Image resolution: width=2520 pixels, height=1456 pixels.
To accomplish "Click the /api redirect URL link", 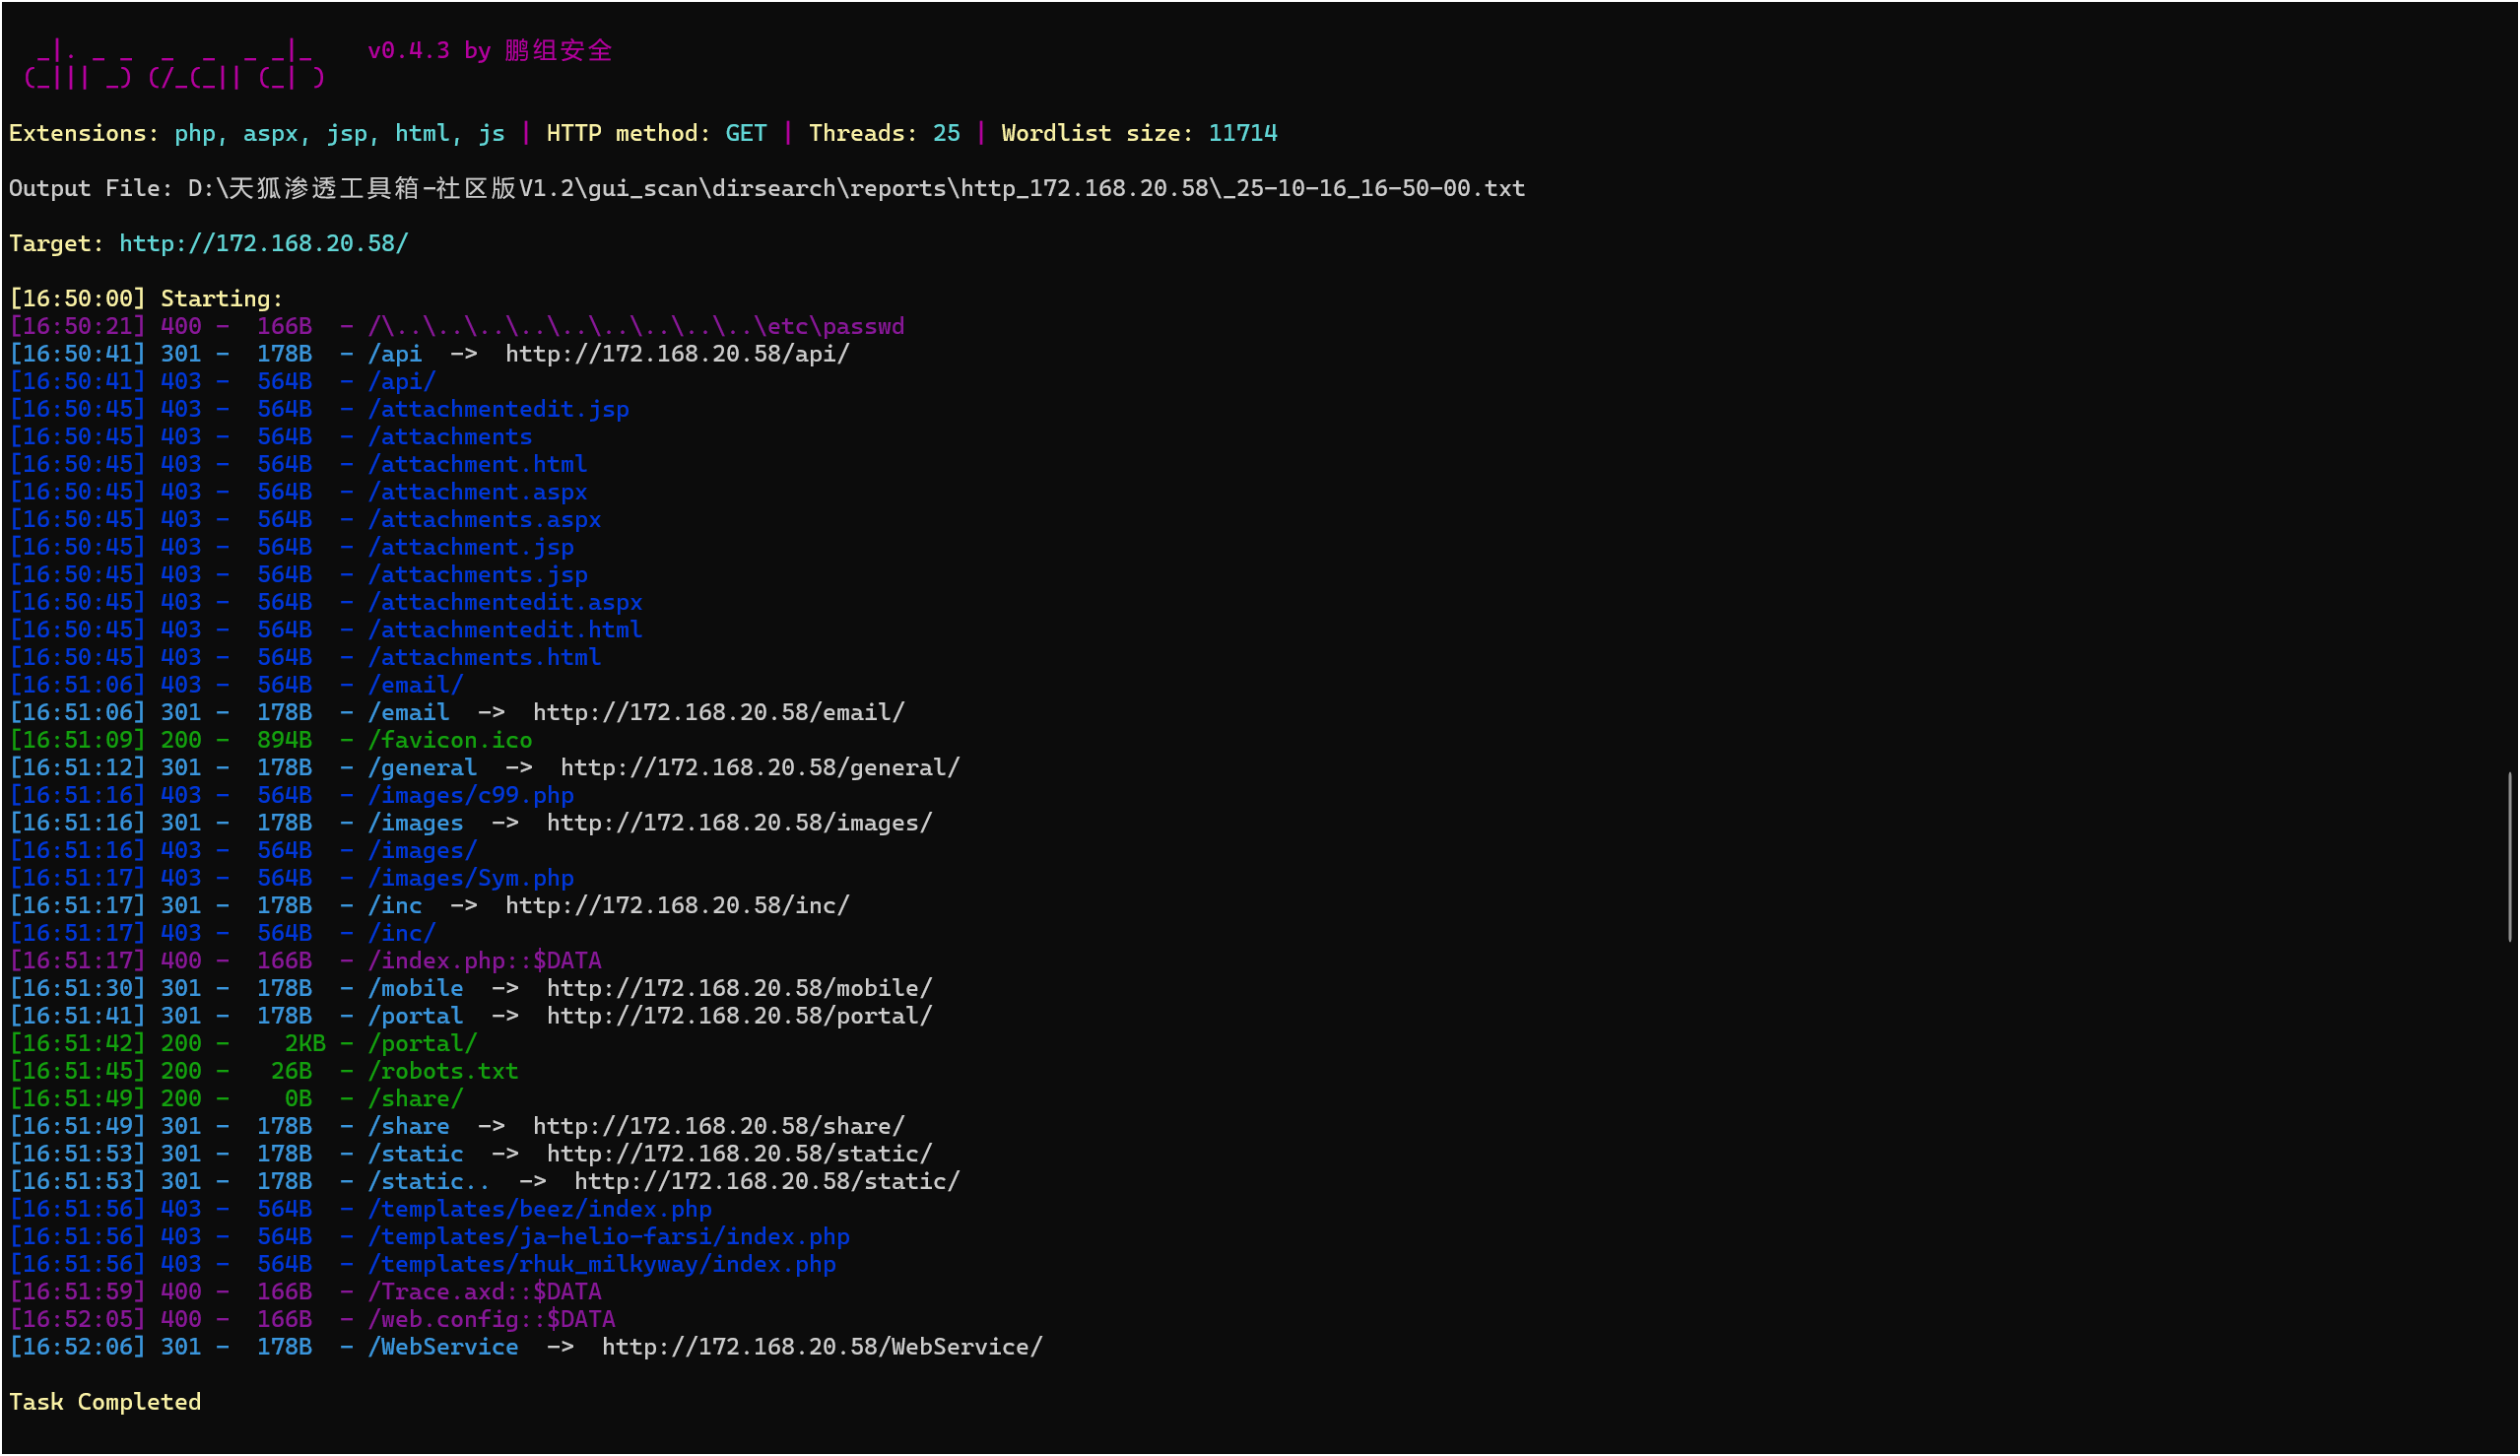I will point(677,354).
